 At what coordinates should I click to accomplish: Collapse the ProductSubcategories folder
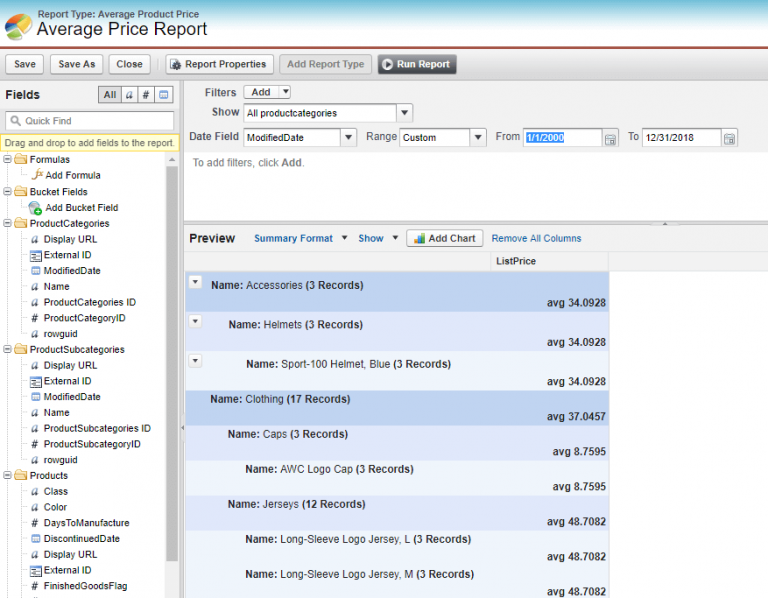[x=9, y=350]
